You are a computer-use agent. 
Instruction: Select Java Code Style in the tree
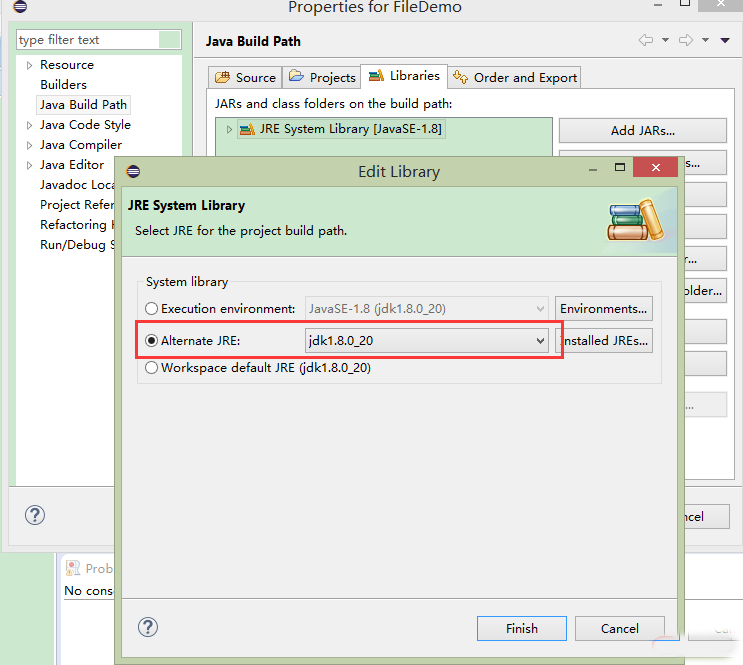[85, 125]
